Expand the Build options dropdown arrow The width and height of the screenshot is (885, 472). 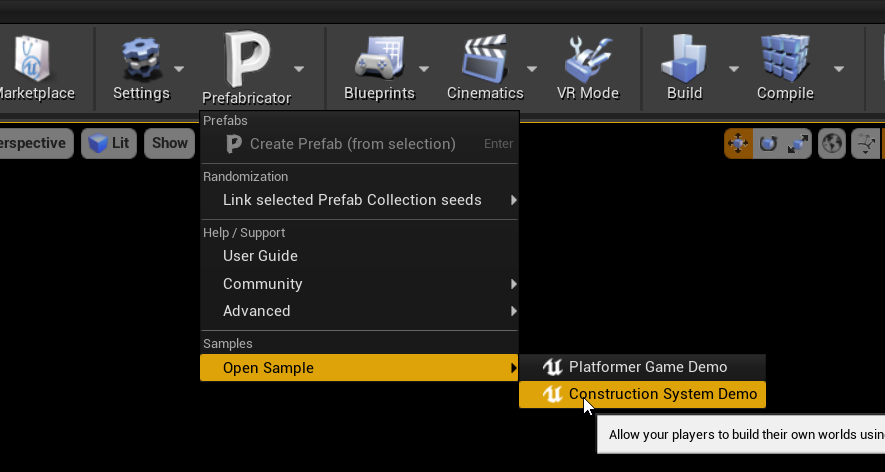(x=733, y=69)
